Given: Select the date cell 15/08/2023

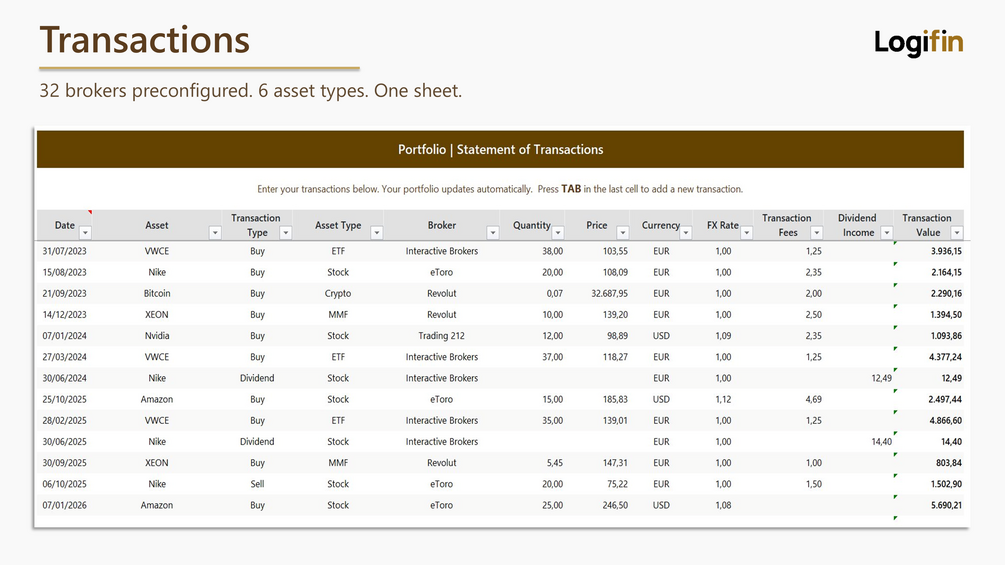Looking at the screenshot, I should point(65,272).
